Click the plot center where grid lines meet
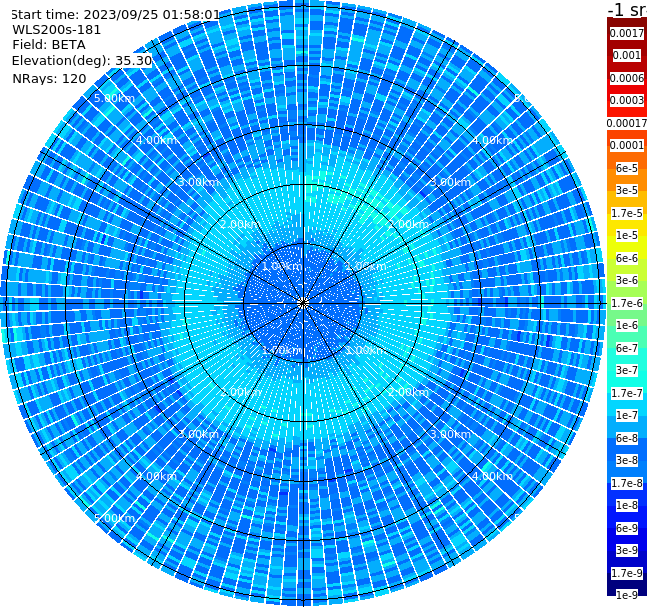The height and width of the screenshot is (607, 647). pos(303,303)
